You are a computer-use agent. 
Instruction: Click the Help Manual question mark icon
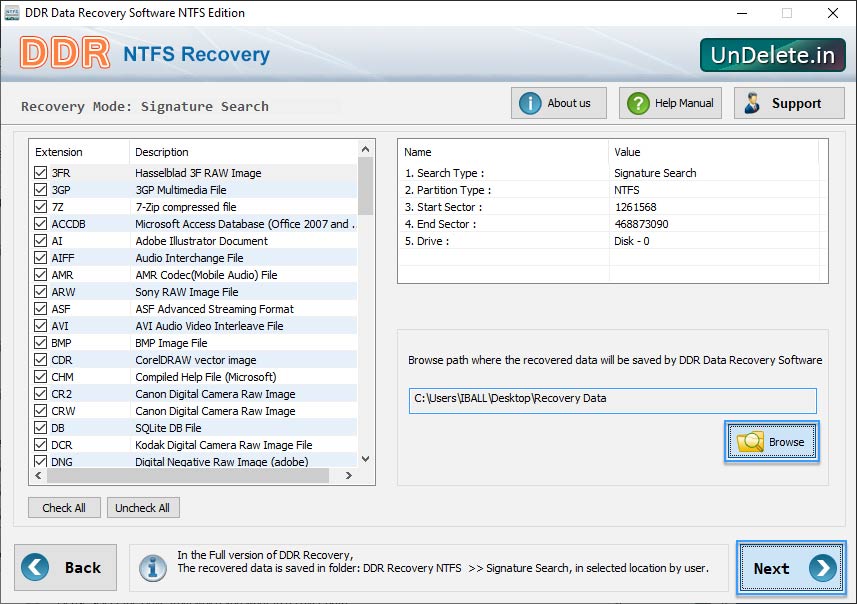tap(638, 103)
